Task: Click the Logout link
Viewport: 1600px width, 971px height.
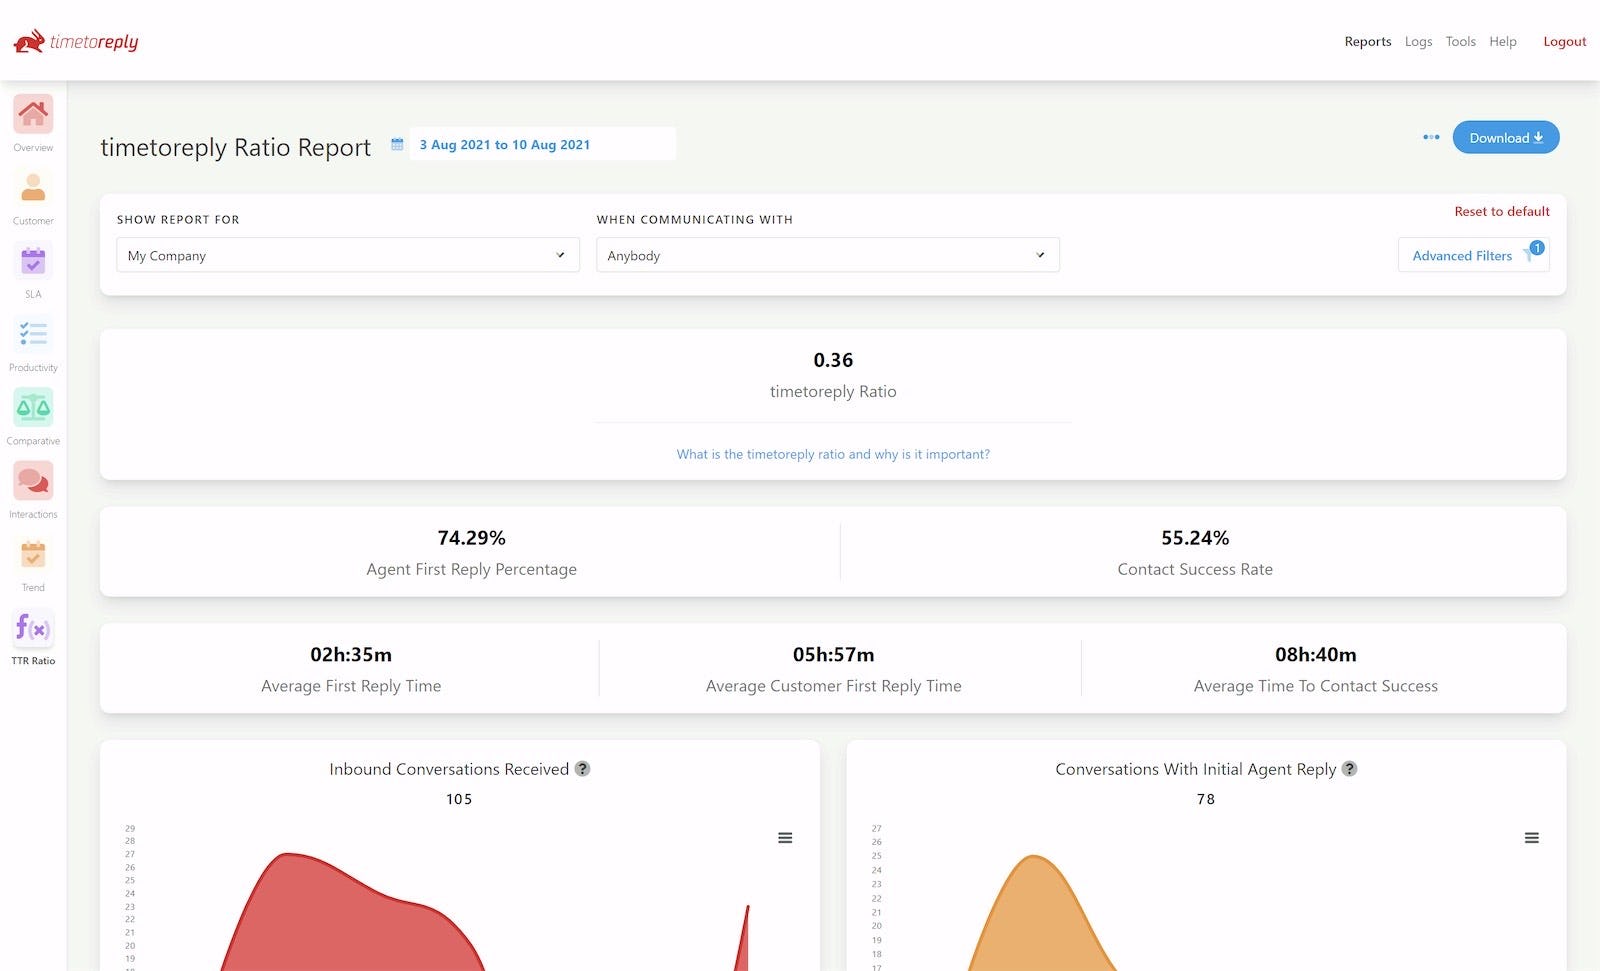Action: pyautogui.click(x=1565, y=41)
